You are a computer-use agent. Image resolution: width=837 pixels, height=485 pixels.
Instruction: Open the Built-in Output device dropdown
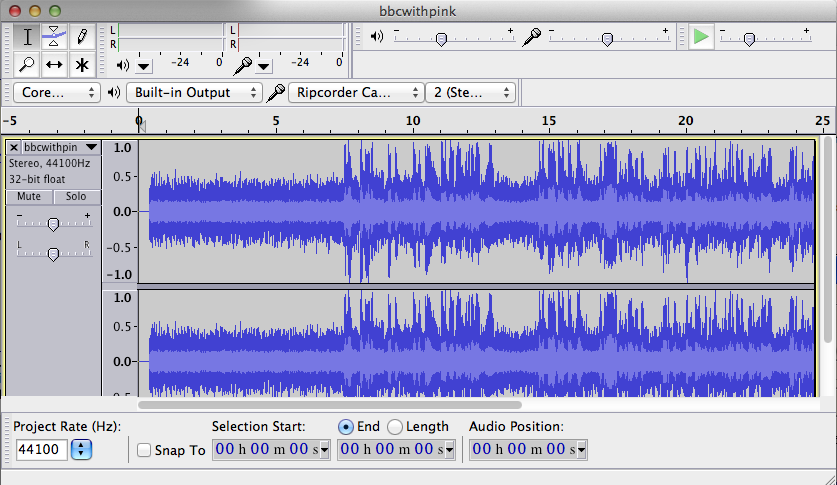tap(192, 93)
